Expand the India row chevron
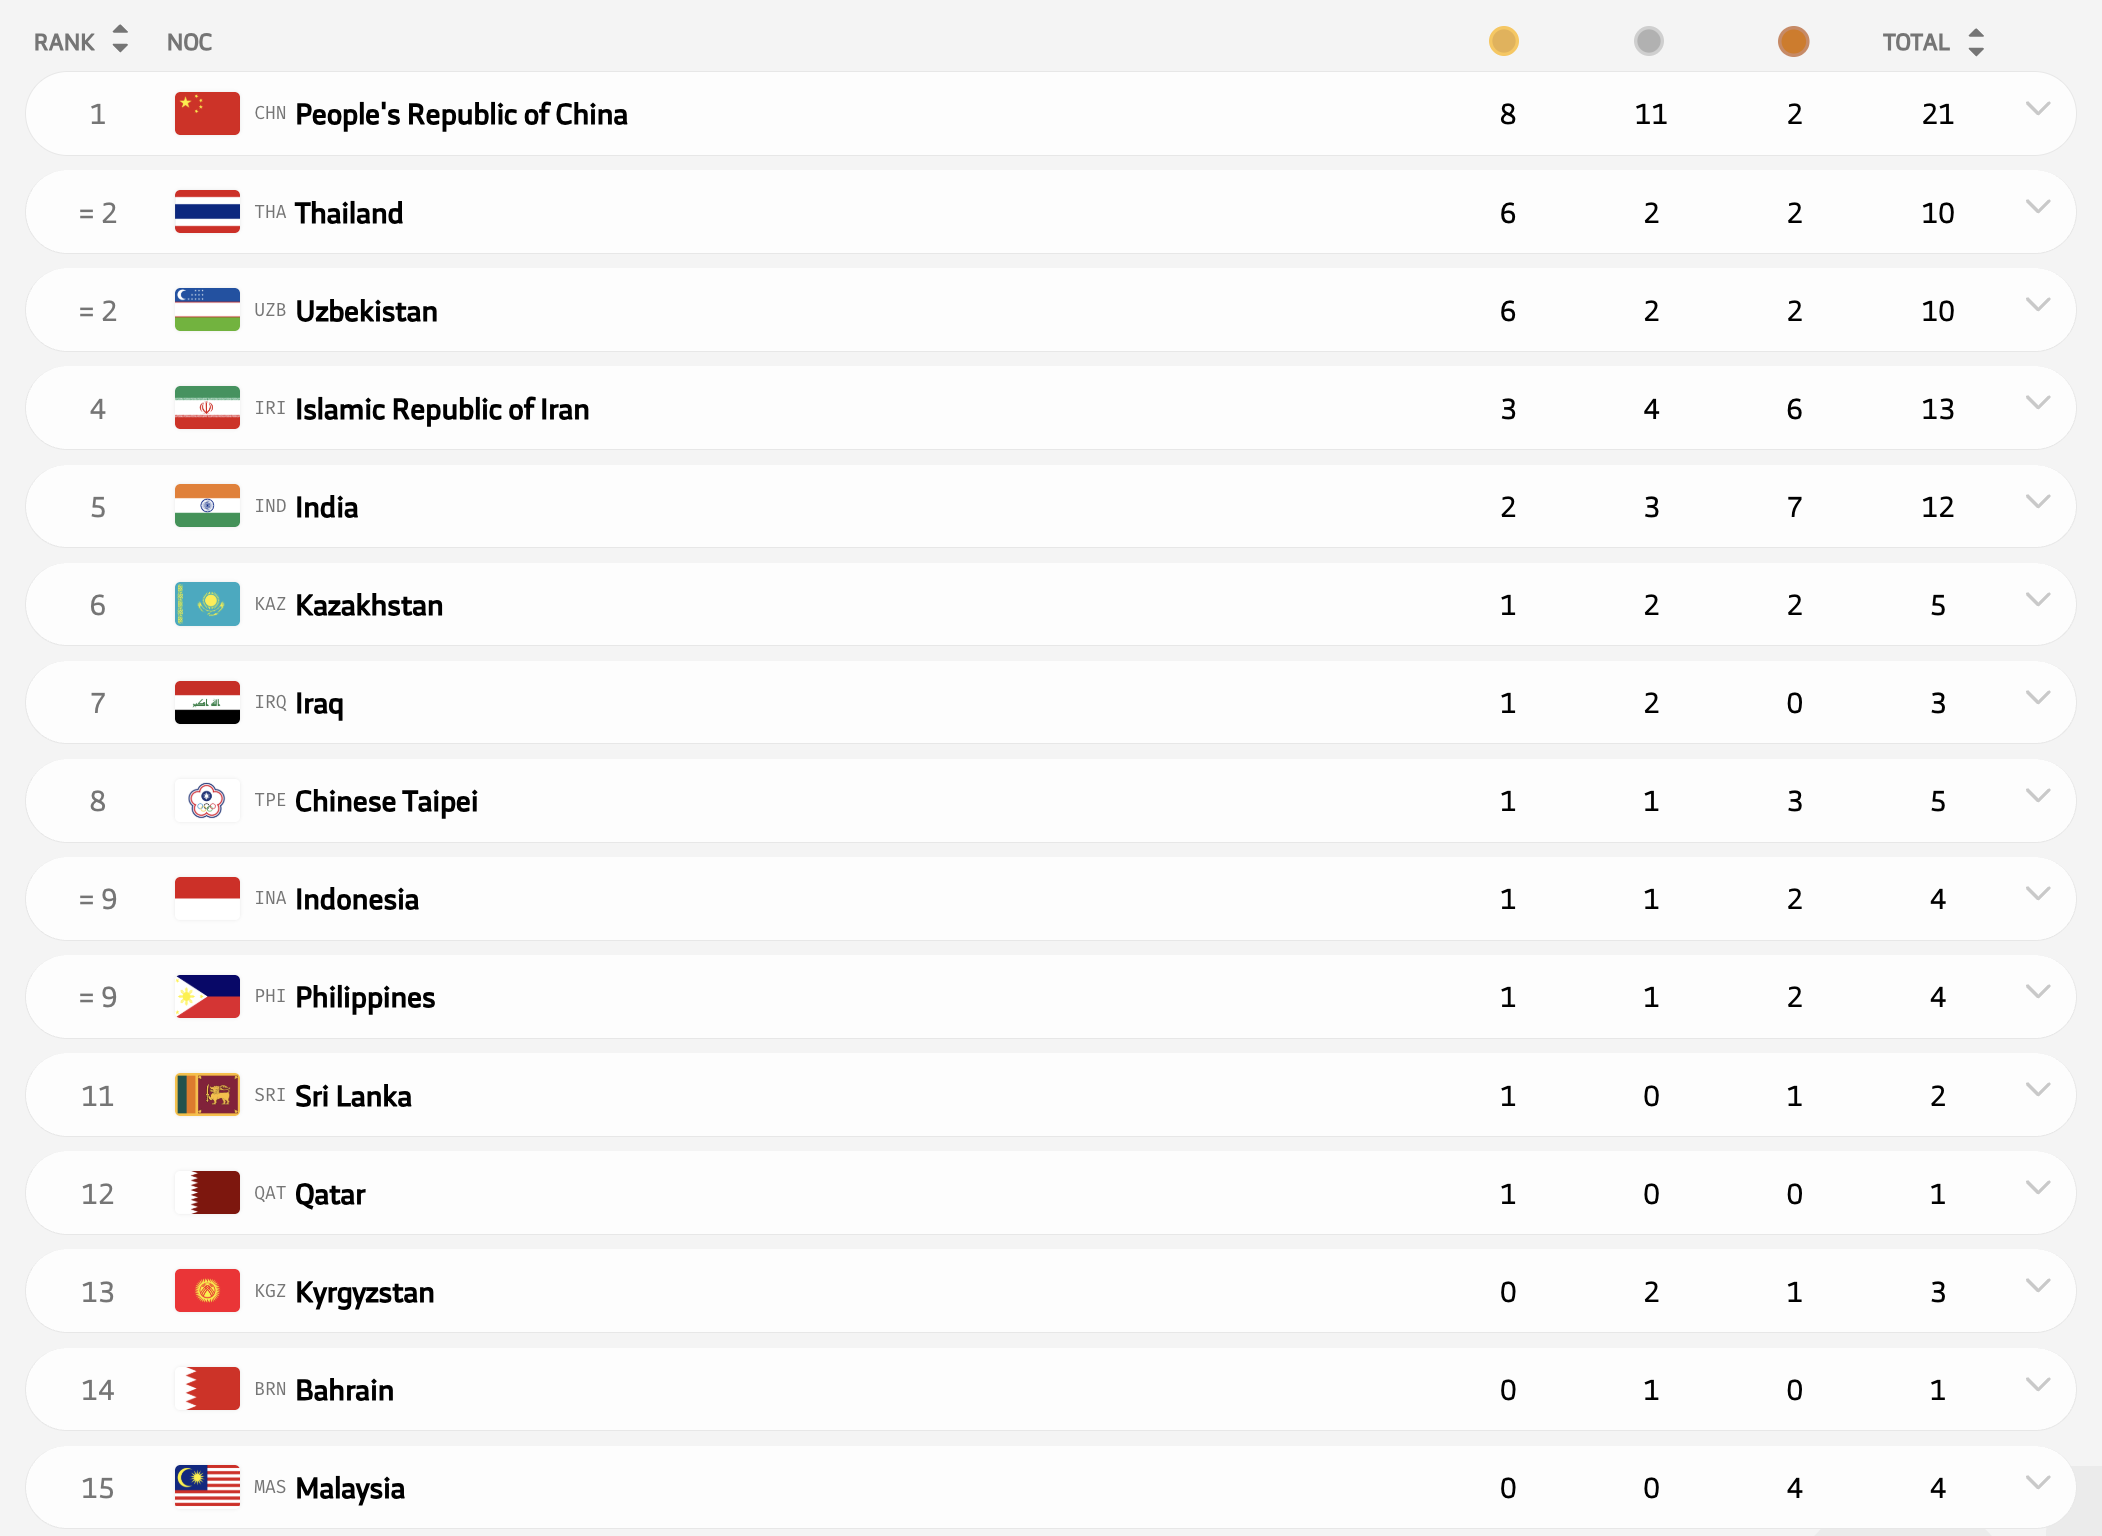 click(x=2037, y=501)
